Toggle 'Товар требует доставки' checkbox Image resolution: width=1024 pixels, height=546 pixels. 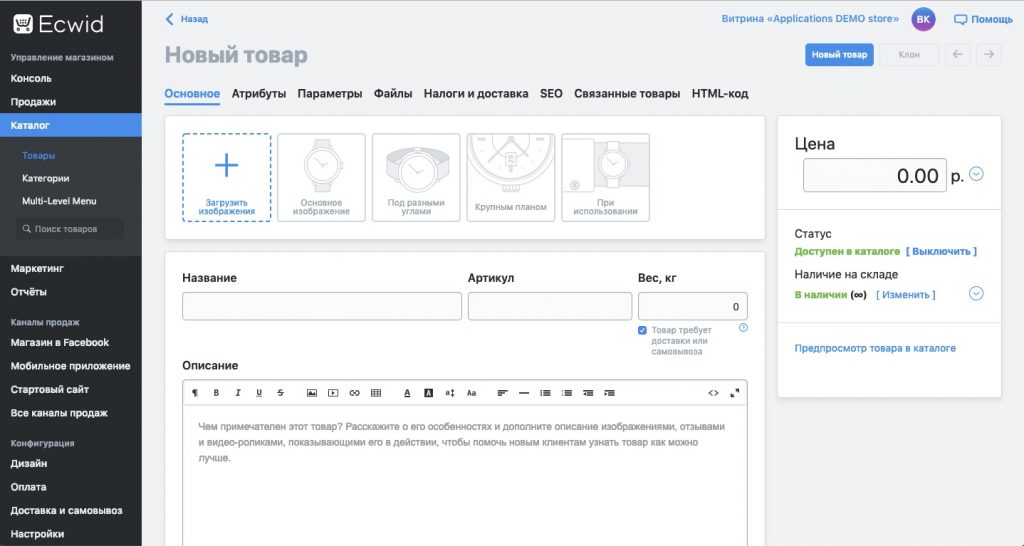tap(643, 330)
